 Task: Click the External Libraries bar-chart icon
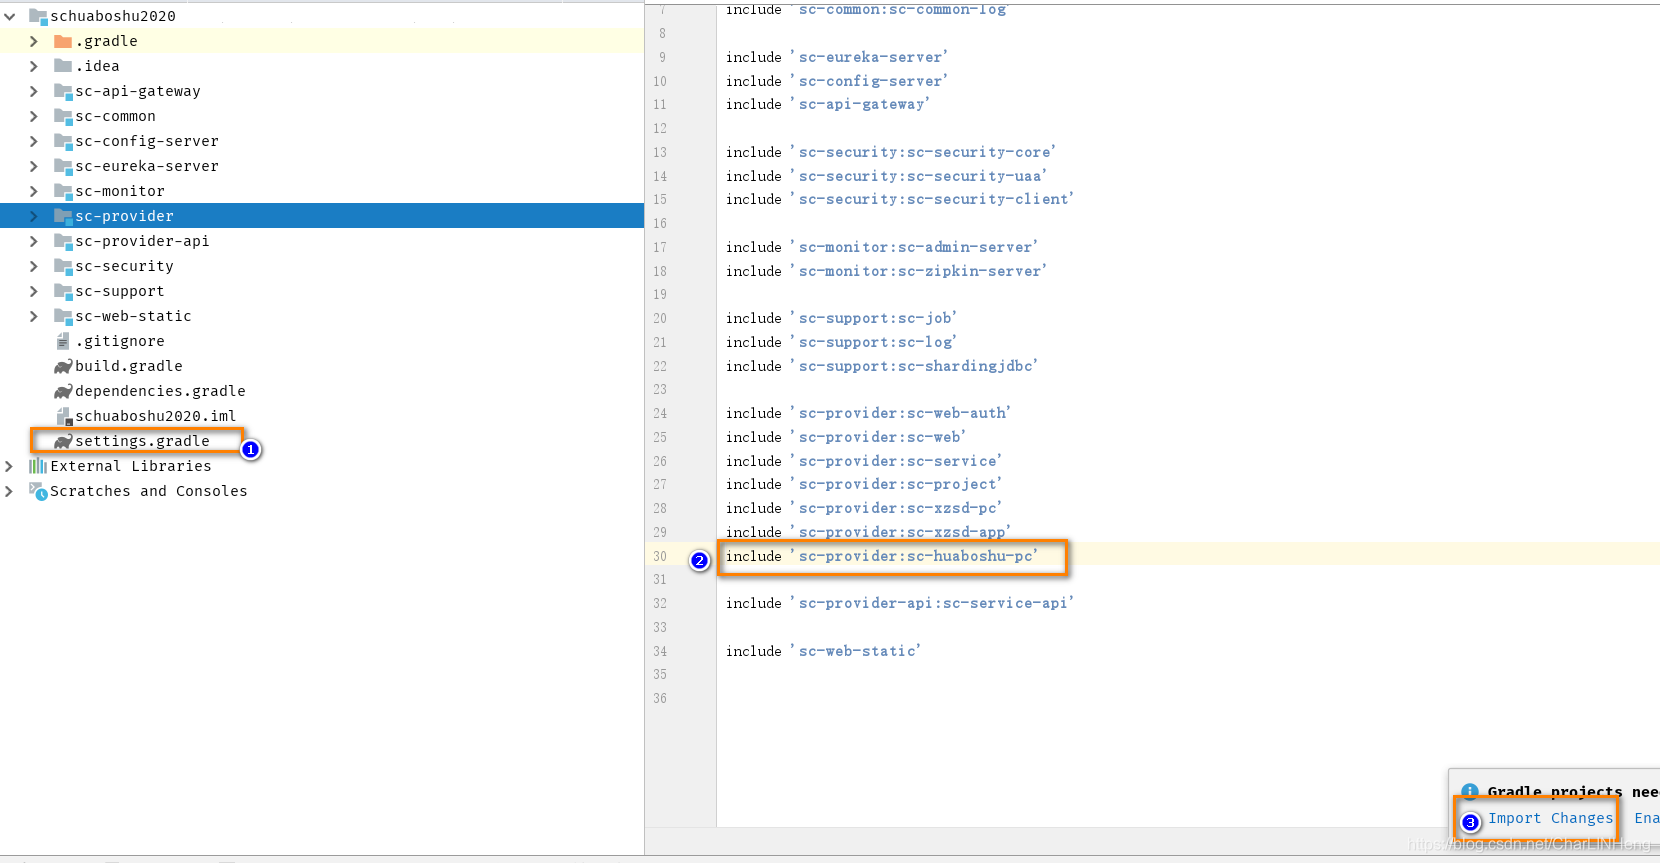[x=38, y=466]
